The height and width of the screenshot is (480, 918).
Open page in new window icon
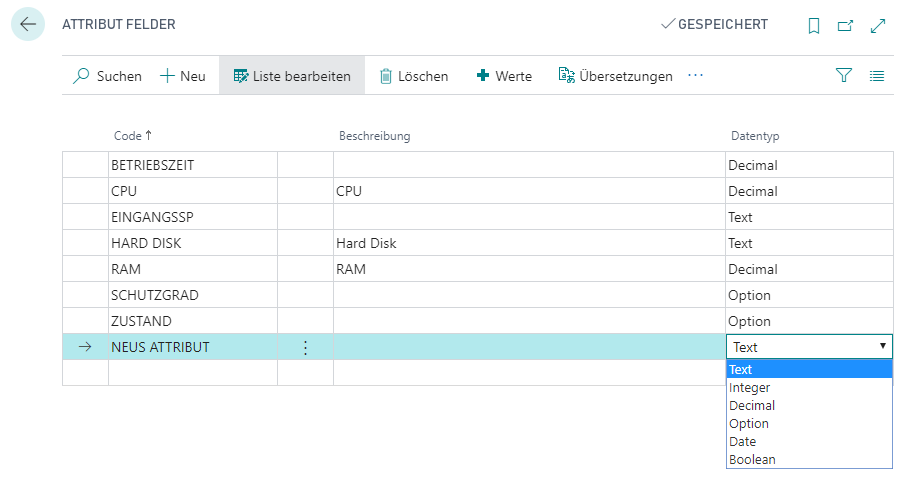tap(845, 26)
